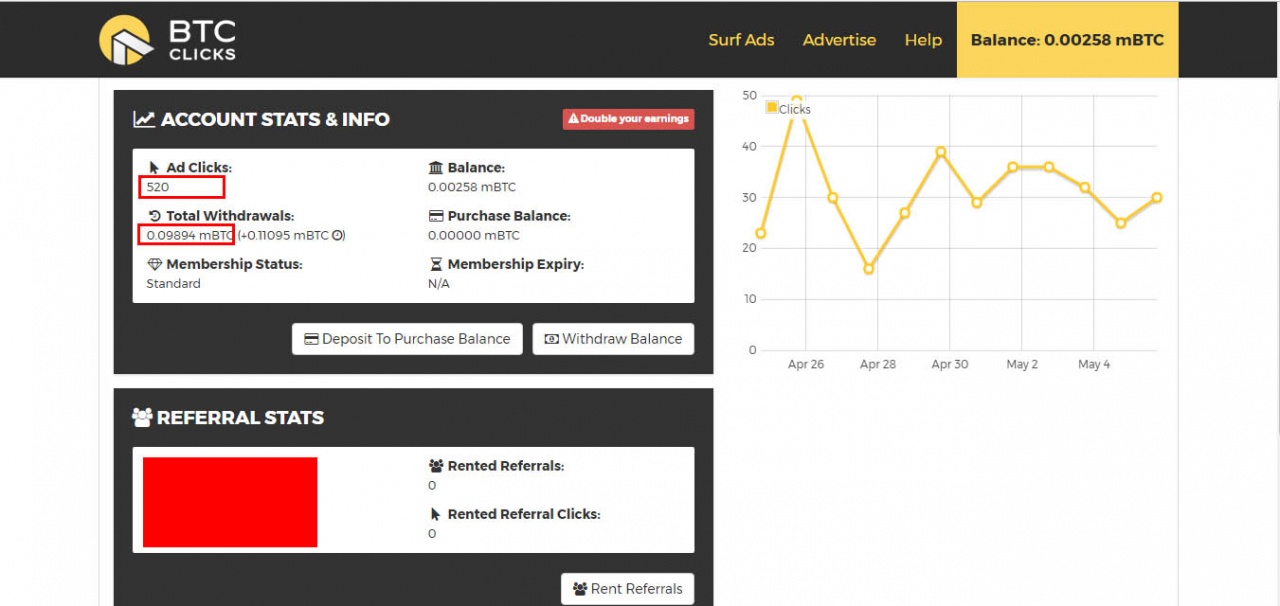Click the chart data point valued 39
Image resolution: width=1280 pixels, height=606 pixels.
pyautogui.click(x=940, y=152)
